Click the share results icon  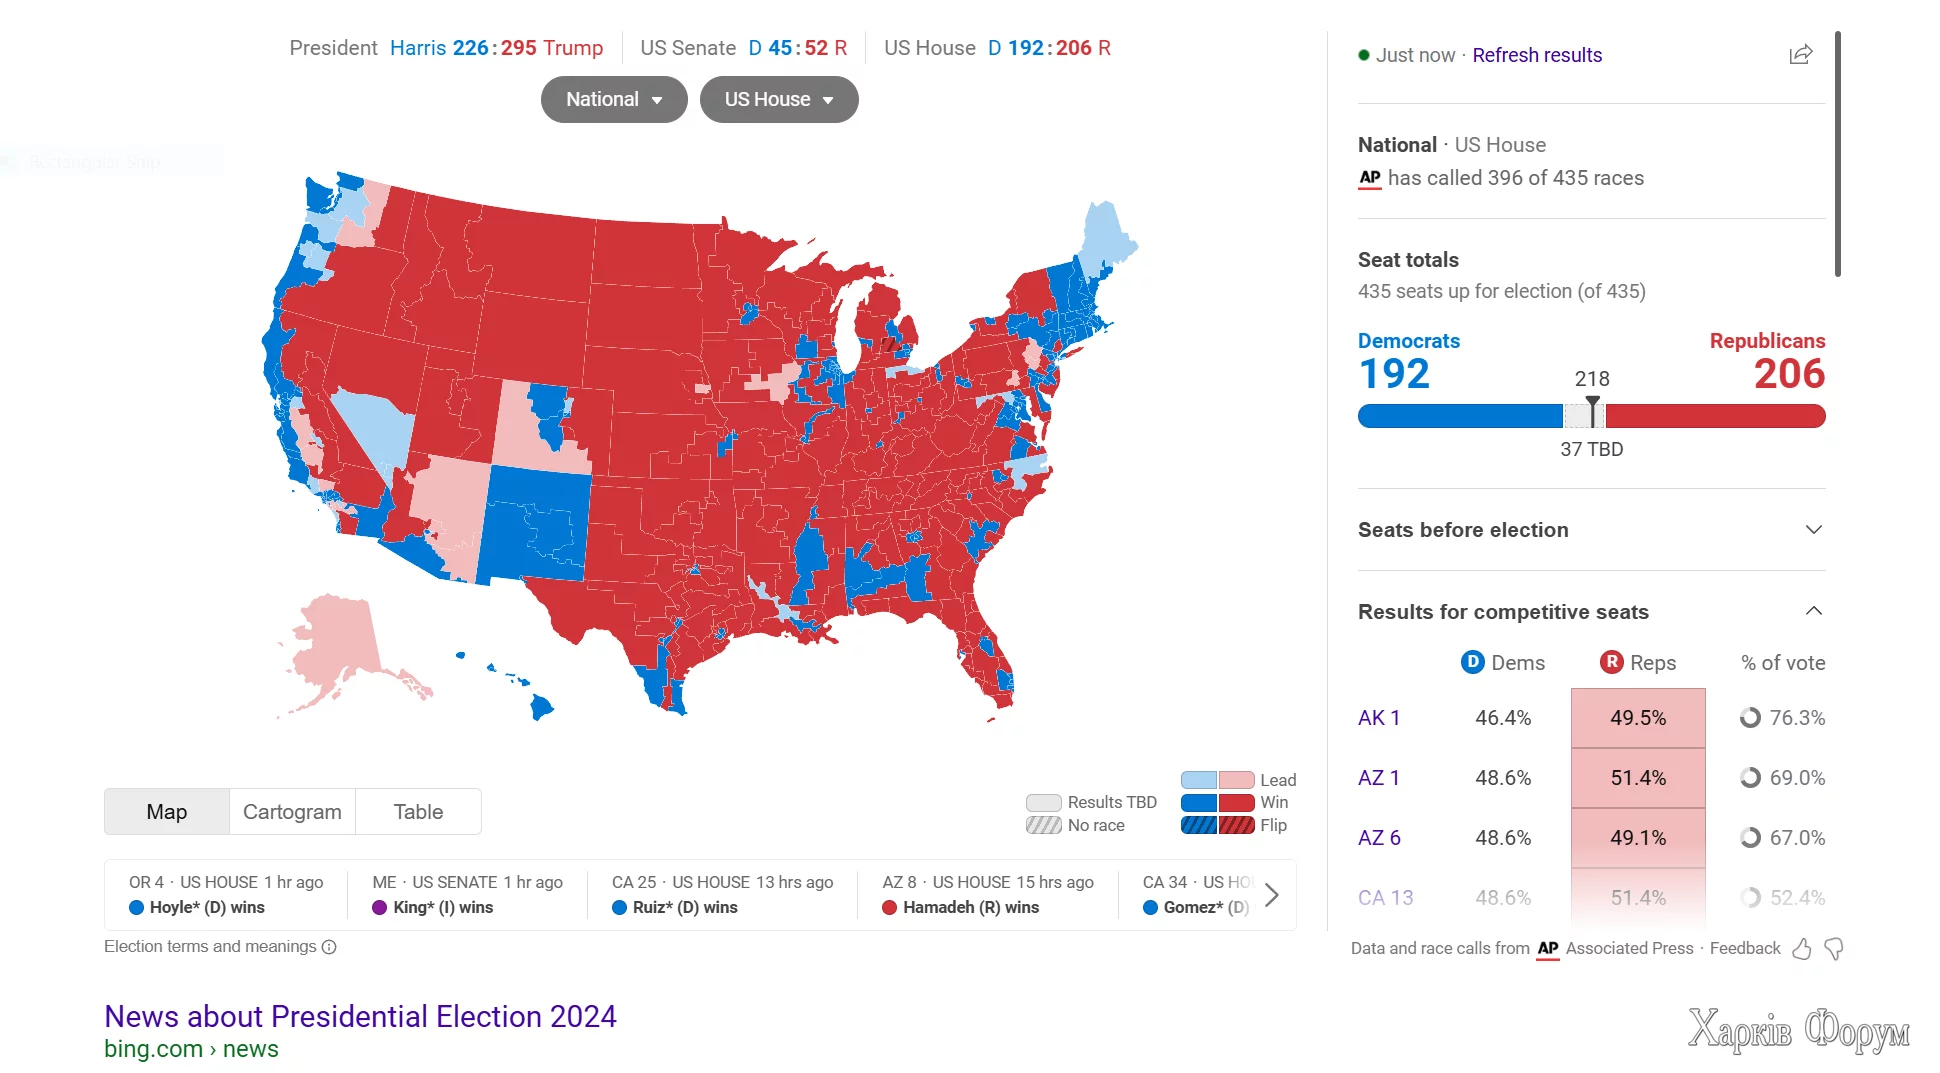[1800, 55]
